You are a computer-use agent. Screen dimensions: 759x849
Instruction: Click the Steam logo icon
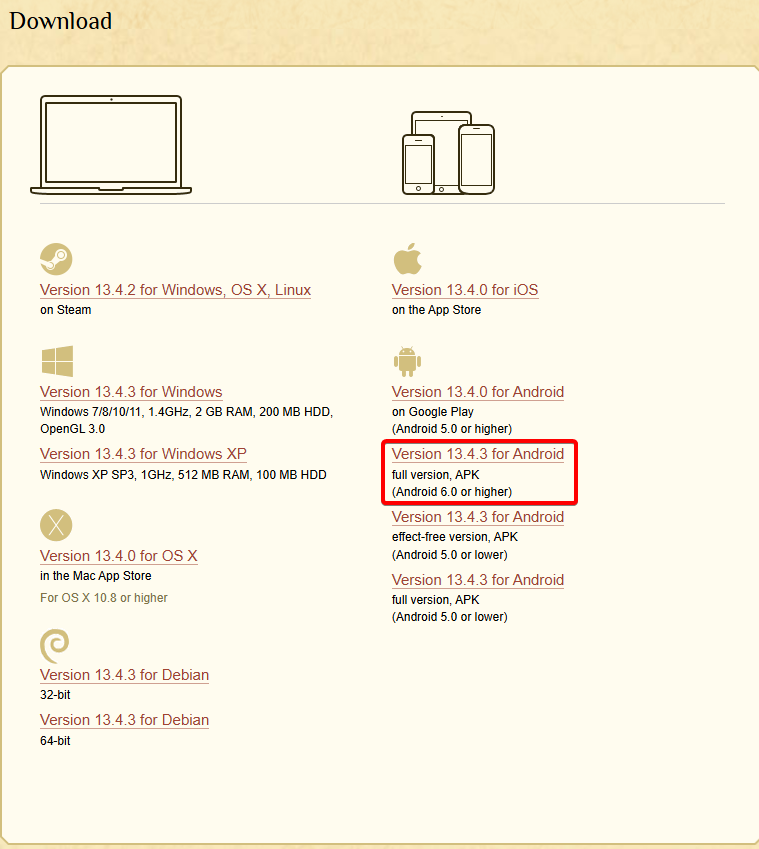pos(56,259)
